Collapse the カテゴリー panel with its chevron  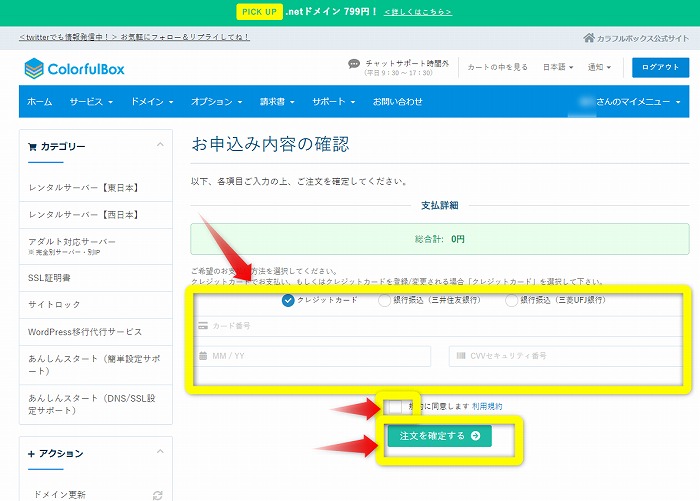[x=160, y=146]
